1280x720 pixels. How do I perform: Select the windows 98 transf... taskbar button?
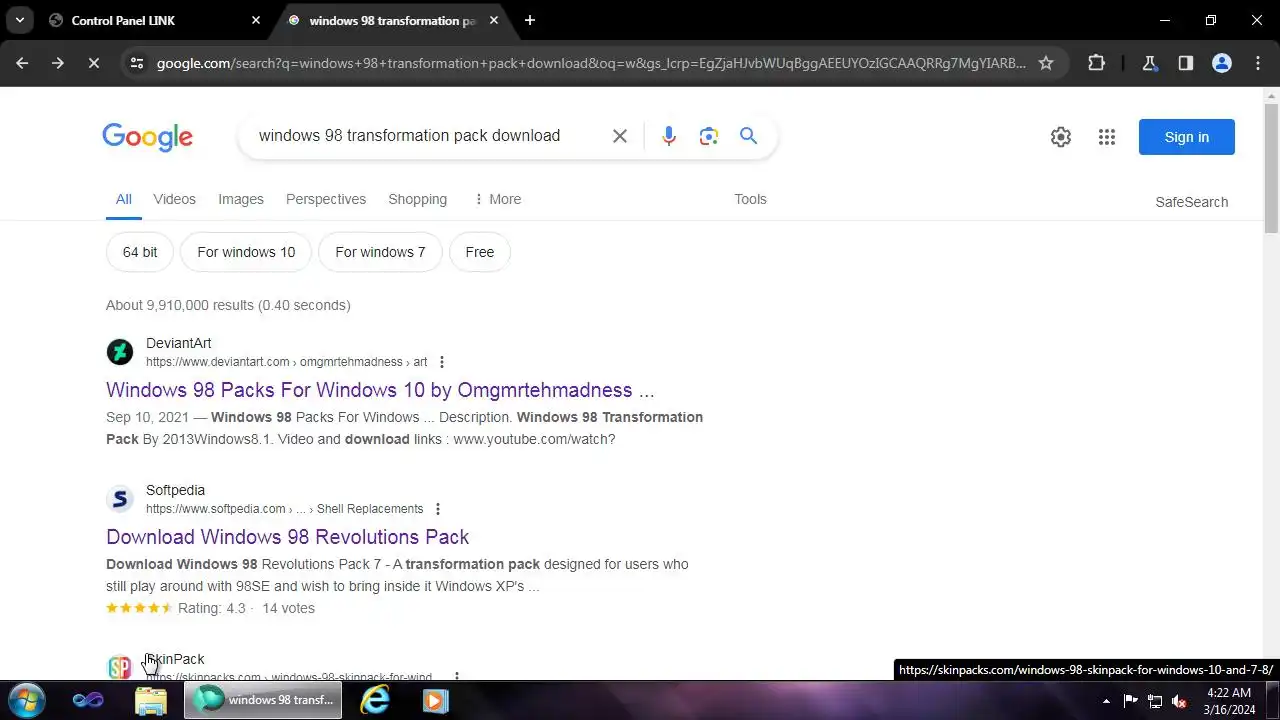(x=263, y=700)
